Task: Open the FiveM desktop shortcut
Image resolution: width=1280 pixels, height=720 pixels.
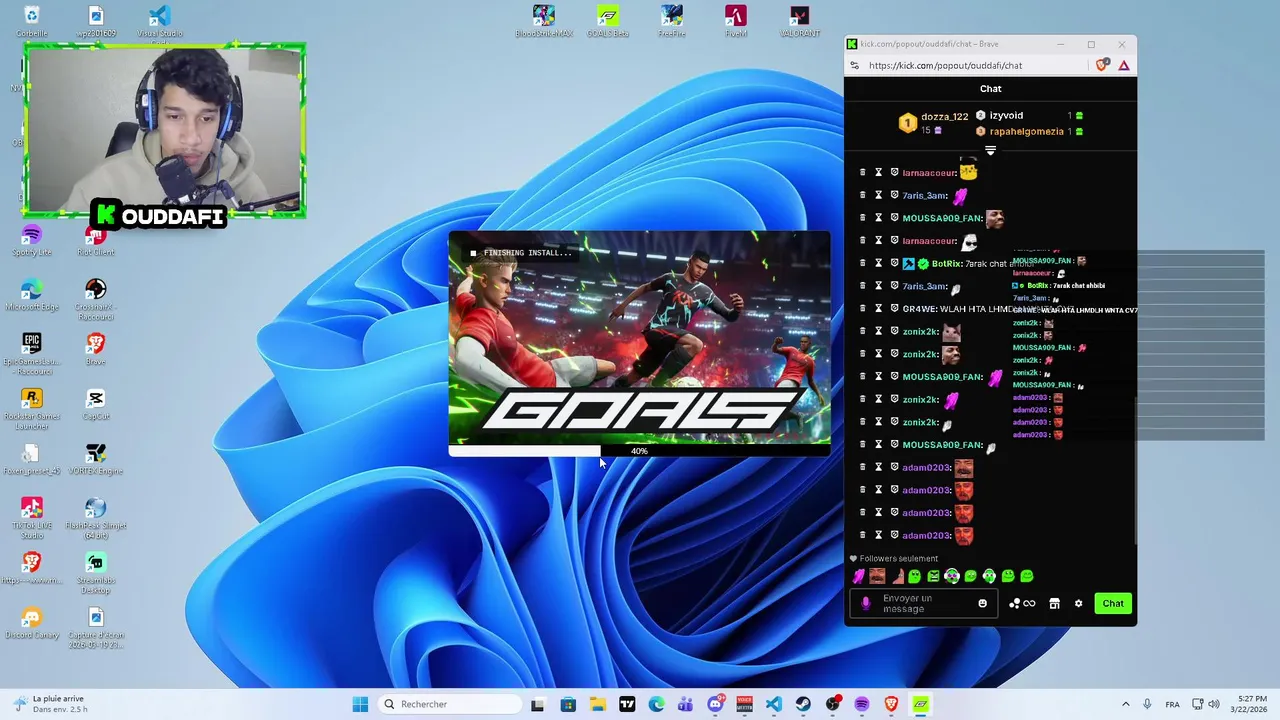Action: [x=736, y=21]
